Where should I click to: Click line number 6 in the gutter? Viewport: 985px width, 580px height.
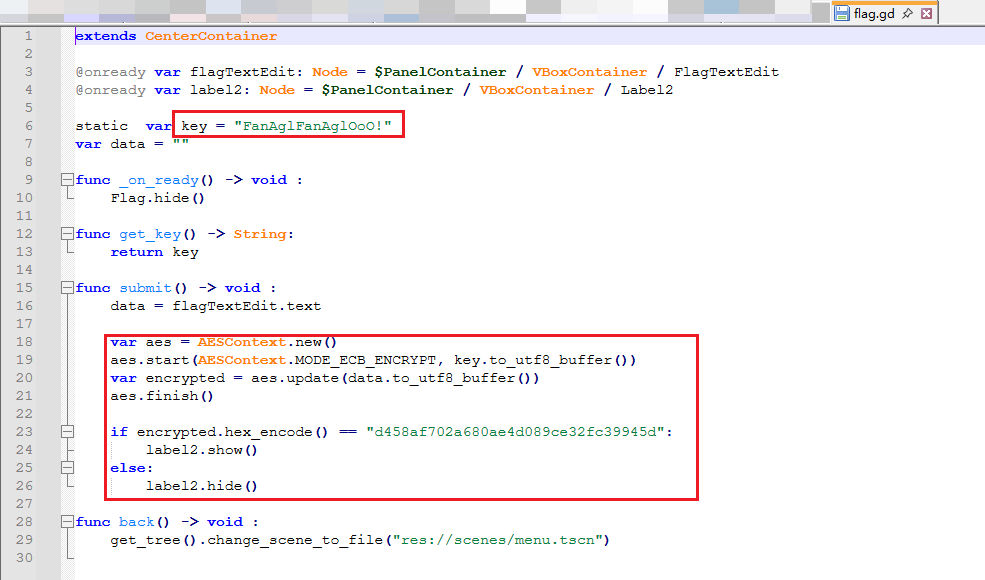point(28,126)
